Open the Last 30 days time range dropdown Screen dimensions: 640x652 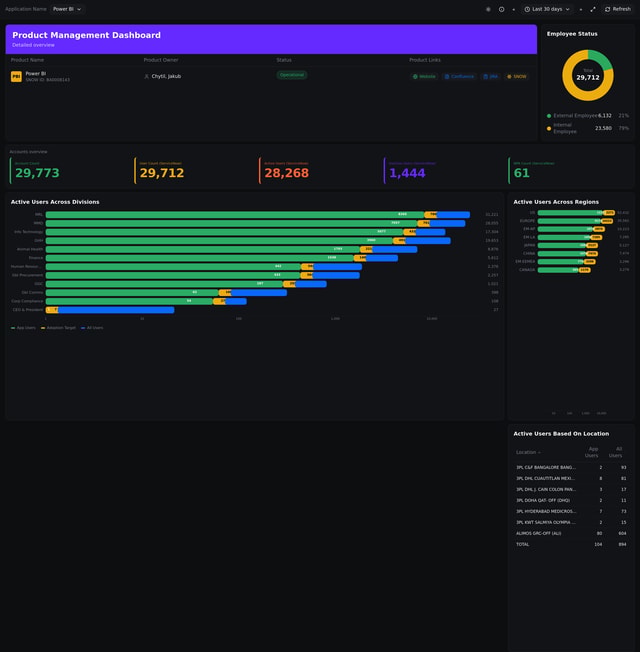[x=550, y=9]
